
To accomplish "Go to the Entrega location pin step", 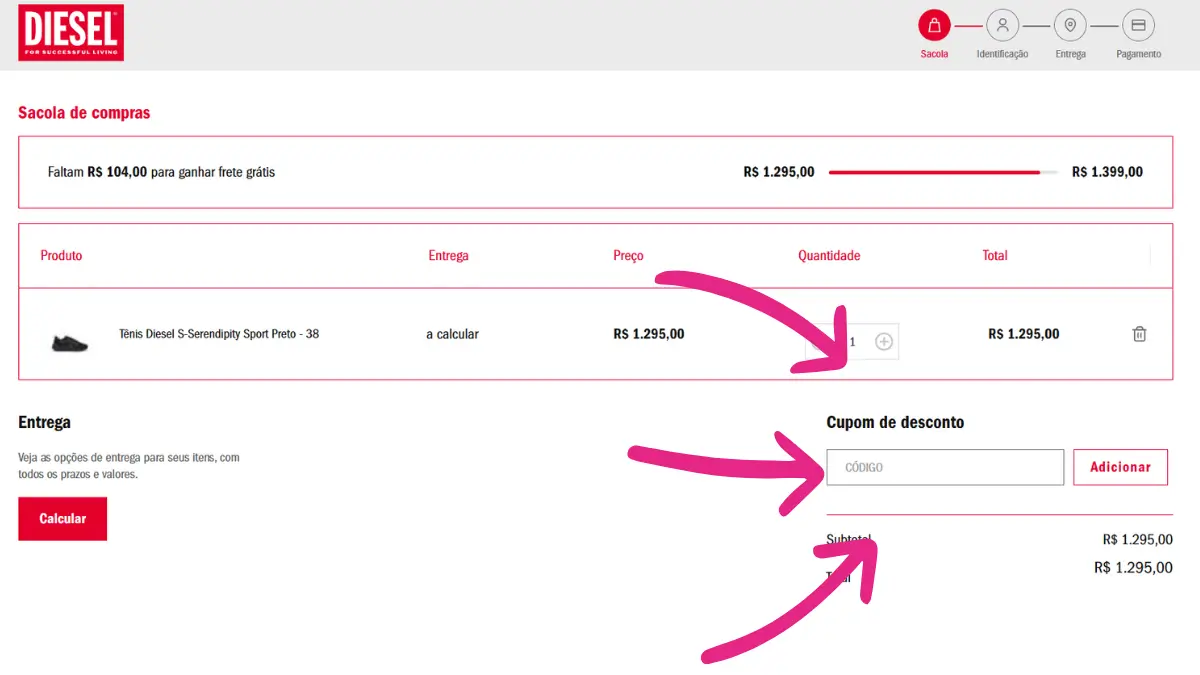I will click(1070, 25).
